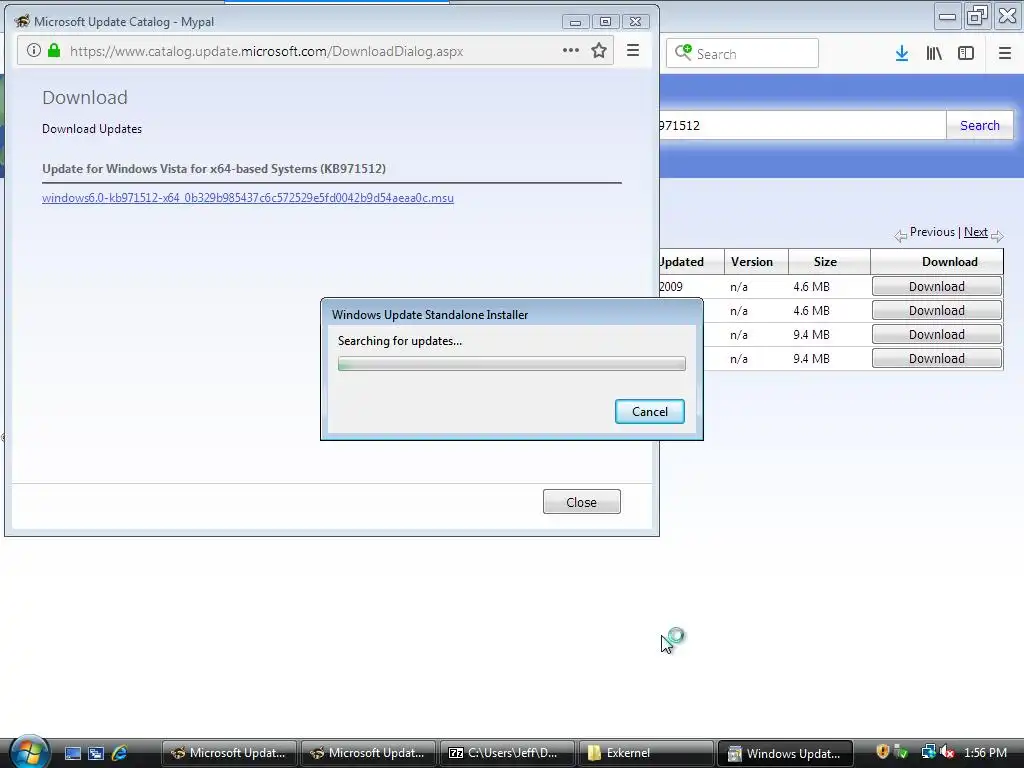Image resolution: width=1024 pixels, height=768 pixels.
Task: Click the search engine magnifier icon
Action: coord(683,52)
